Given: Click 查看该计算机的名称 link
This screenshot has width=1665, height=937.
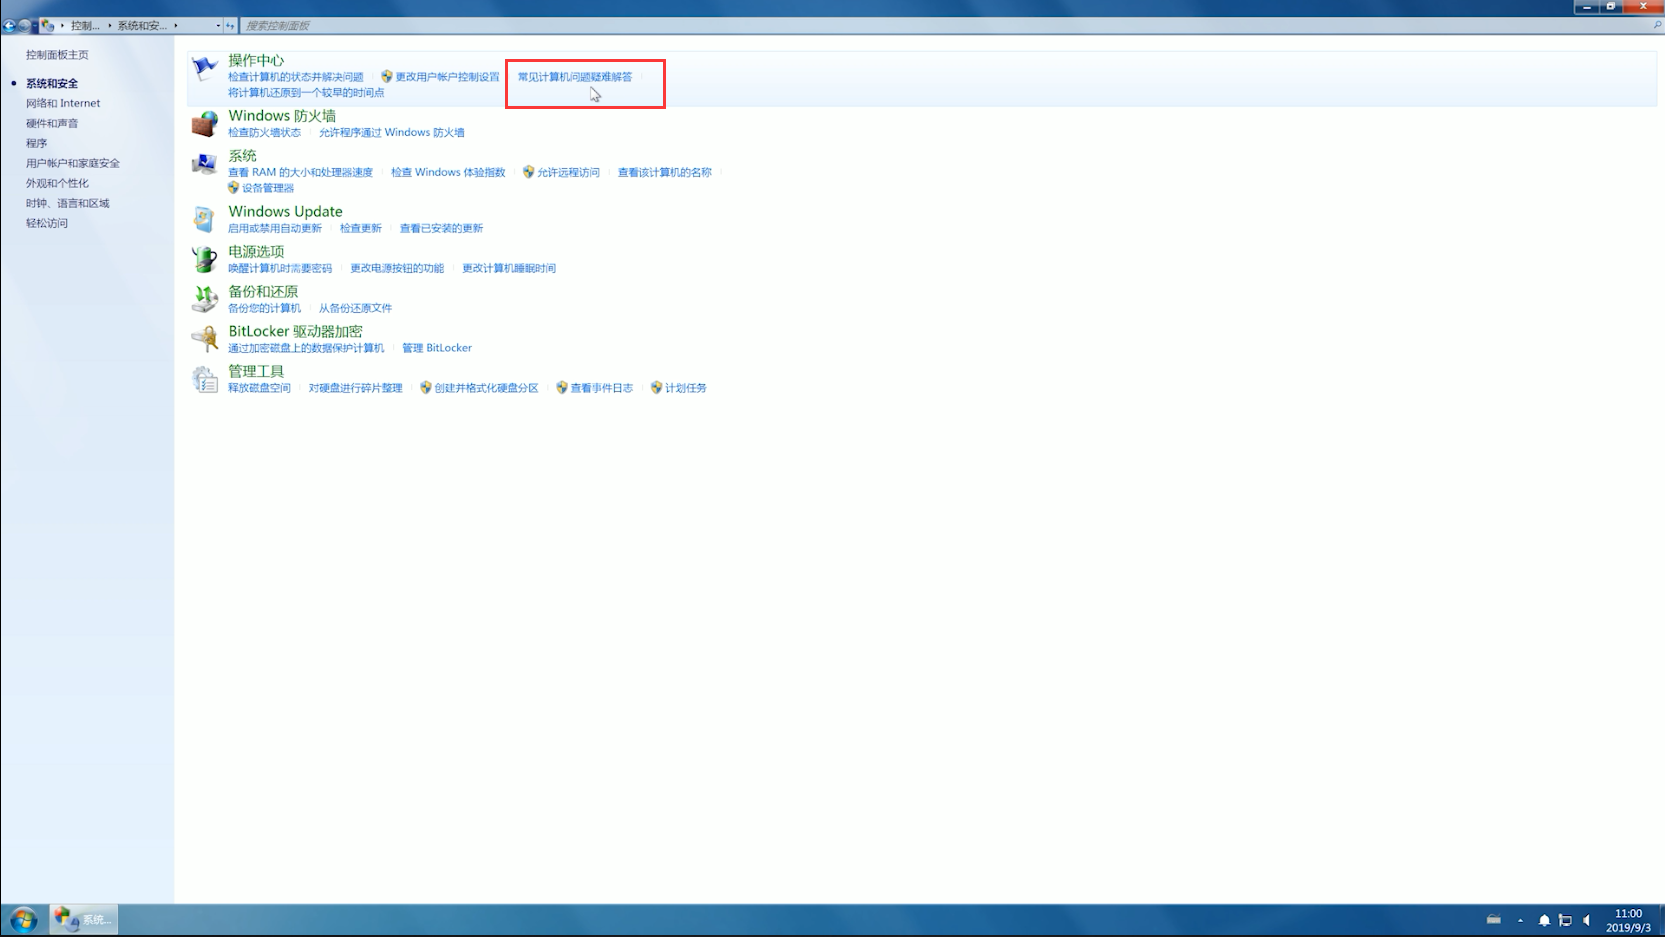Looking at the screenshot, I should click(665, 172).
